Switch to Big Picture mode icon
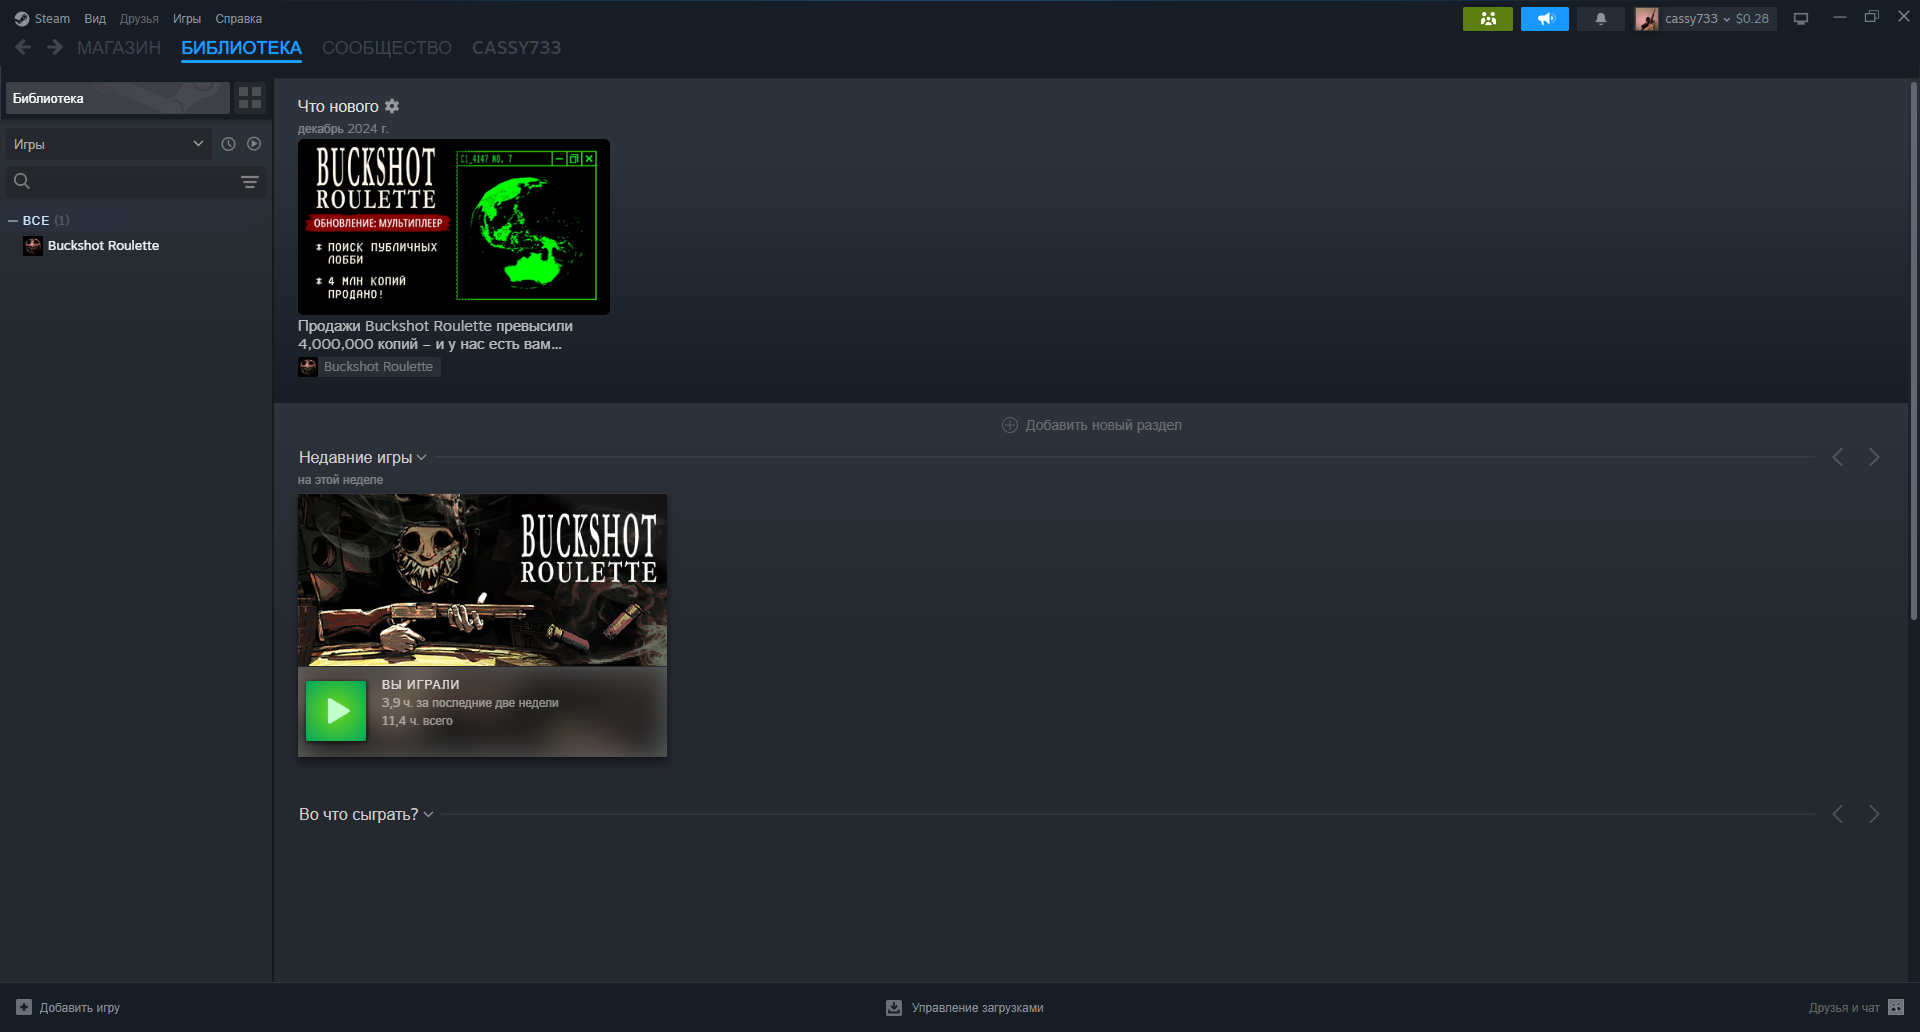The height and width of the screenshot is (1032, 1920). (x=1801, y=18)
